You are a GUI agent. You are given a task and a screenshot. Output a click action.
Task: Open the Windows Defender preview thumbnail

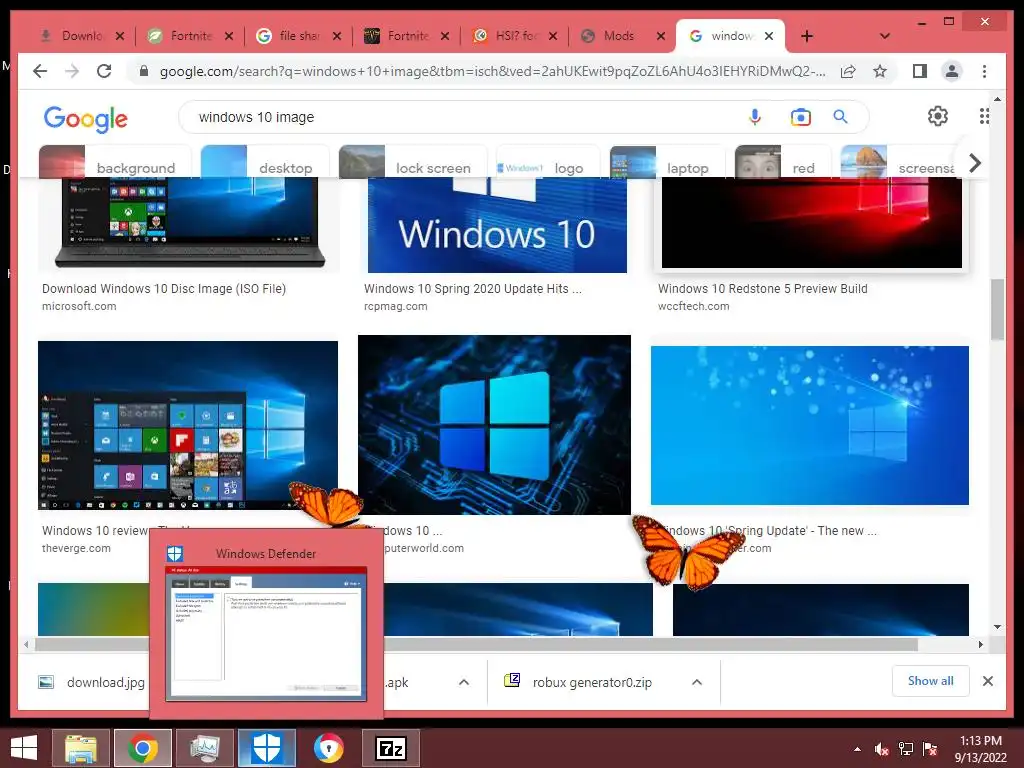pyautogui.click(x=266, y=634)
